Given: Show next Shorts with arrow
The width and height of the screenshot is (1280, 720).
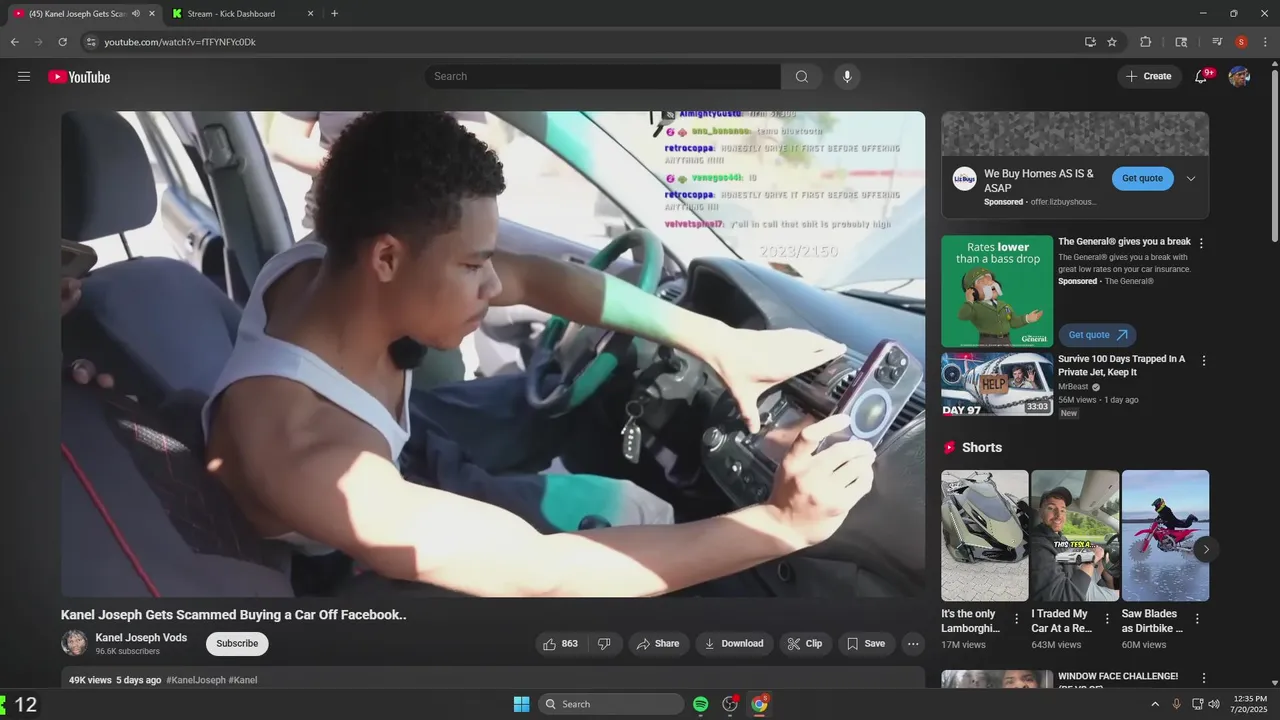Looking at the screenshot, I should pyautogui.click(x=1206, y=549).
